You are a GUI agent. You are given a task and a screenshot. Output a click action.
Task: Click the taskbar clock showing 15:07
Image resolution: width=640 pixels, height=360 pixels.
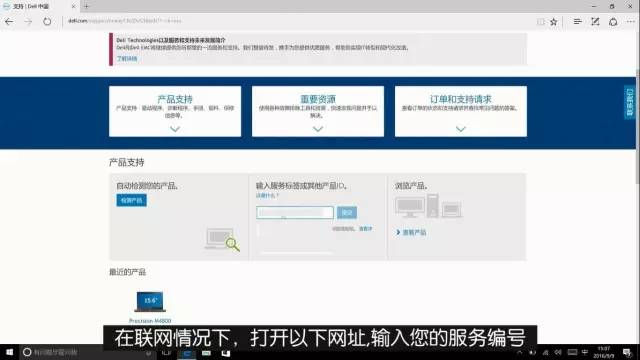tap(604, 352)
